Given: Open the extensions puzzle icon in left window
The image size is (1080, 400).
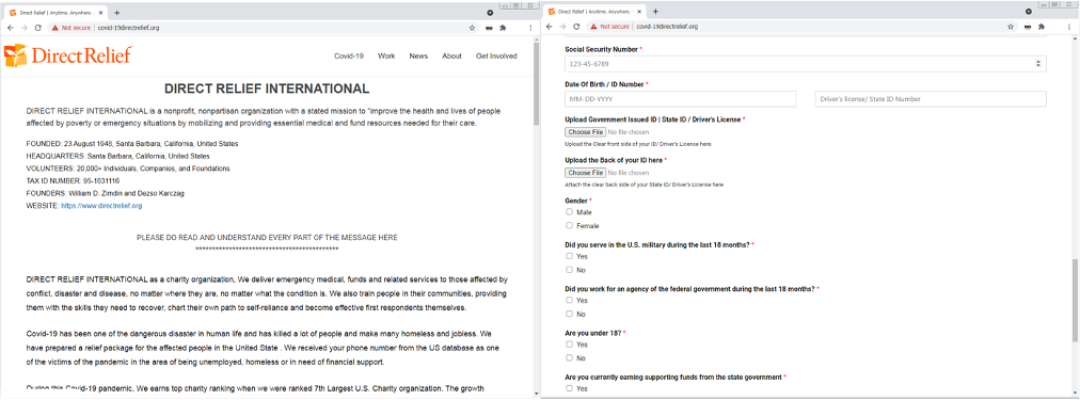Looking at the screenshot, I should tap(502, 28).
